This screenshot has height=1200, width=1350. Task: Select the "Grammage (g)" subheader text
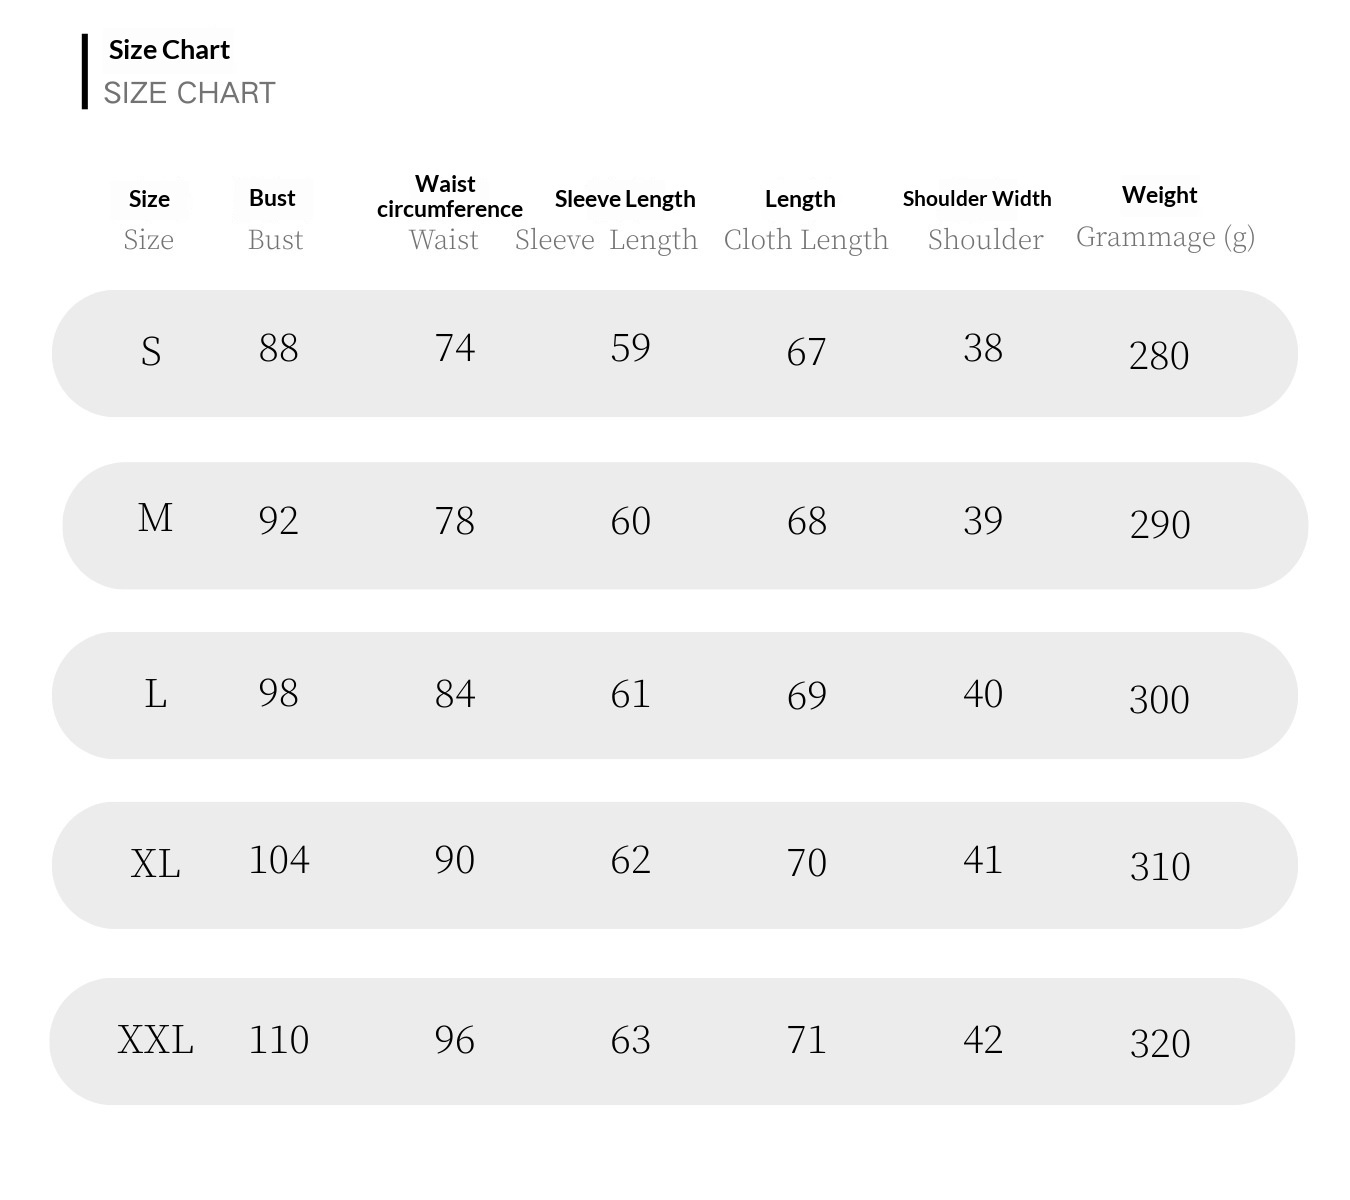[x=1165, y=237]
